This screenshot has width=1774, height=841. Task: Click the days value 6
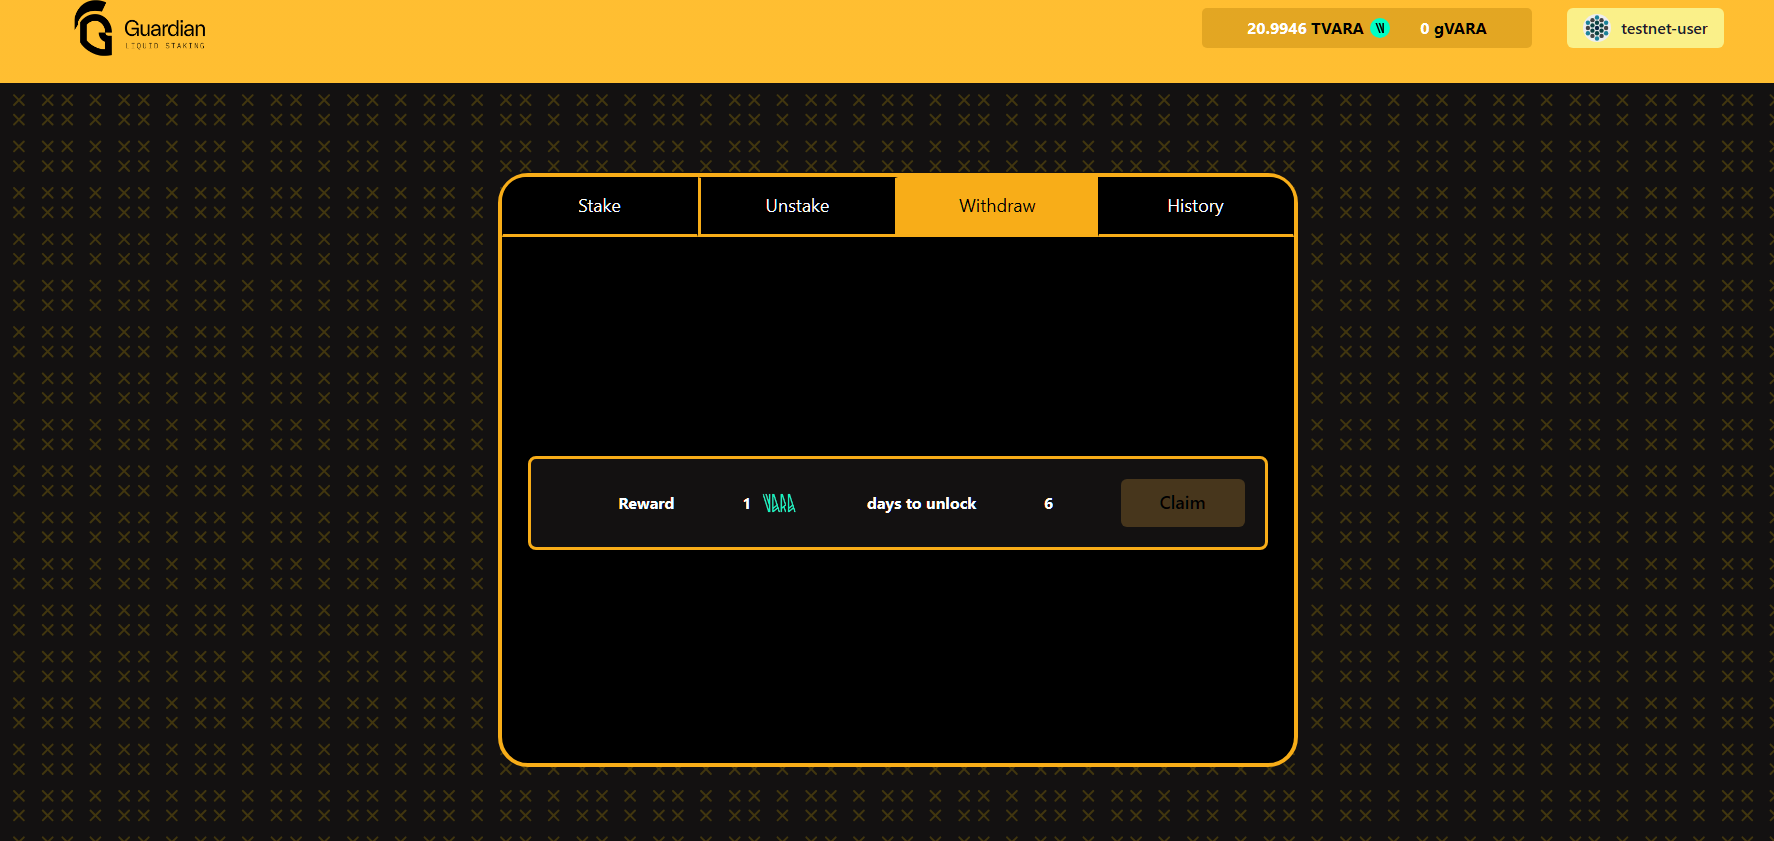(1048, 504)
